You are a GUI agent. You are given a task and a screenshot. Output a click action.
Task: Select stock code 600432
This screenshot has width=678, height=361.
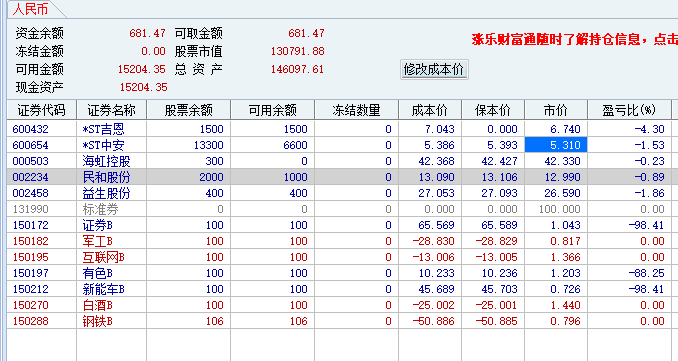click(x=30, y=129)
